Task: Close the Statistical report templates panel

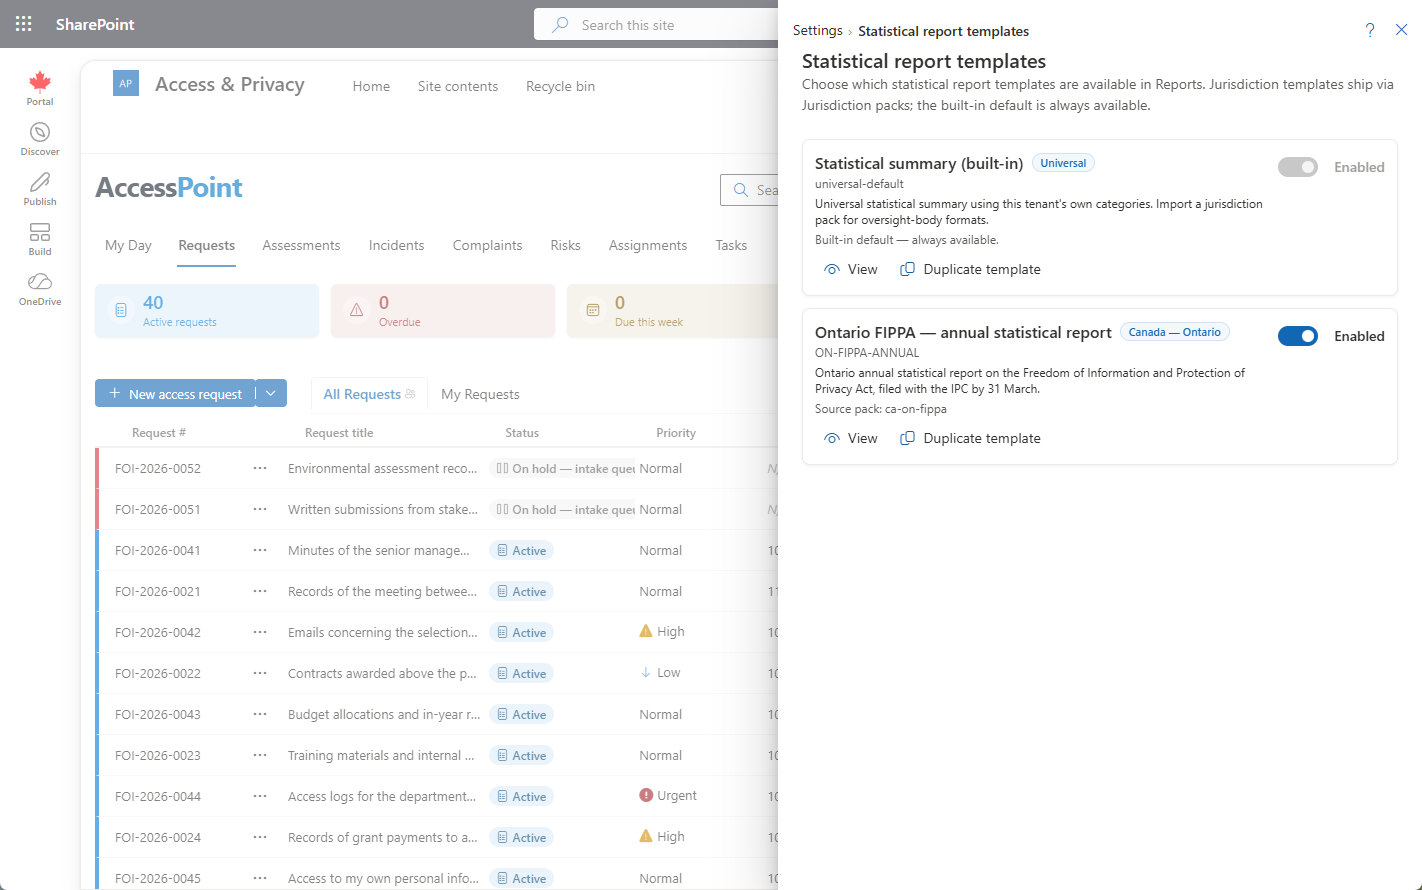Action: [x=1402, y=30]
